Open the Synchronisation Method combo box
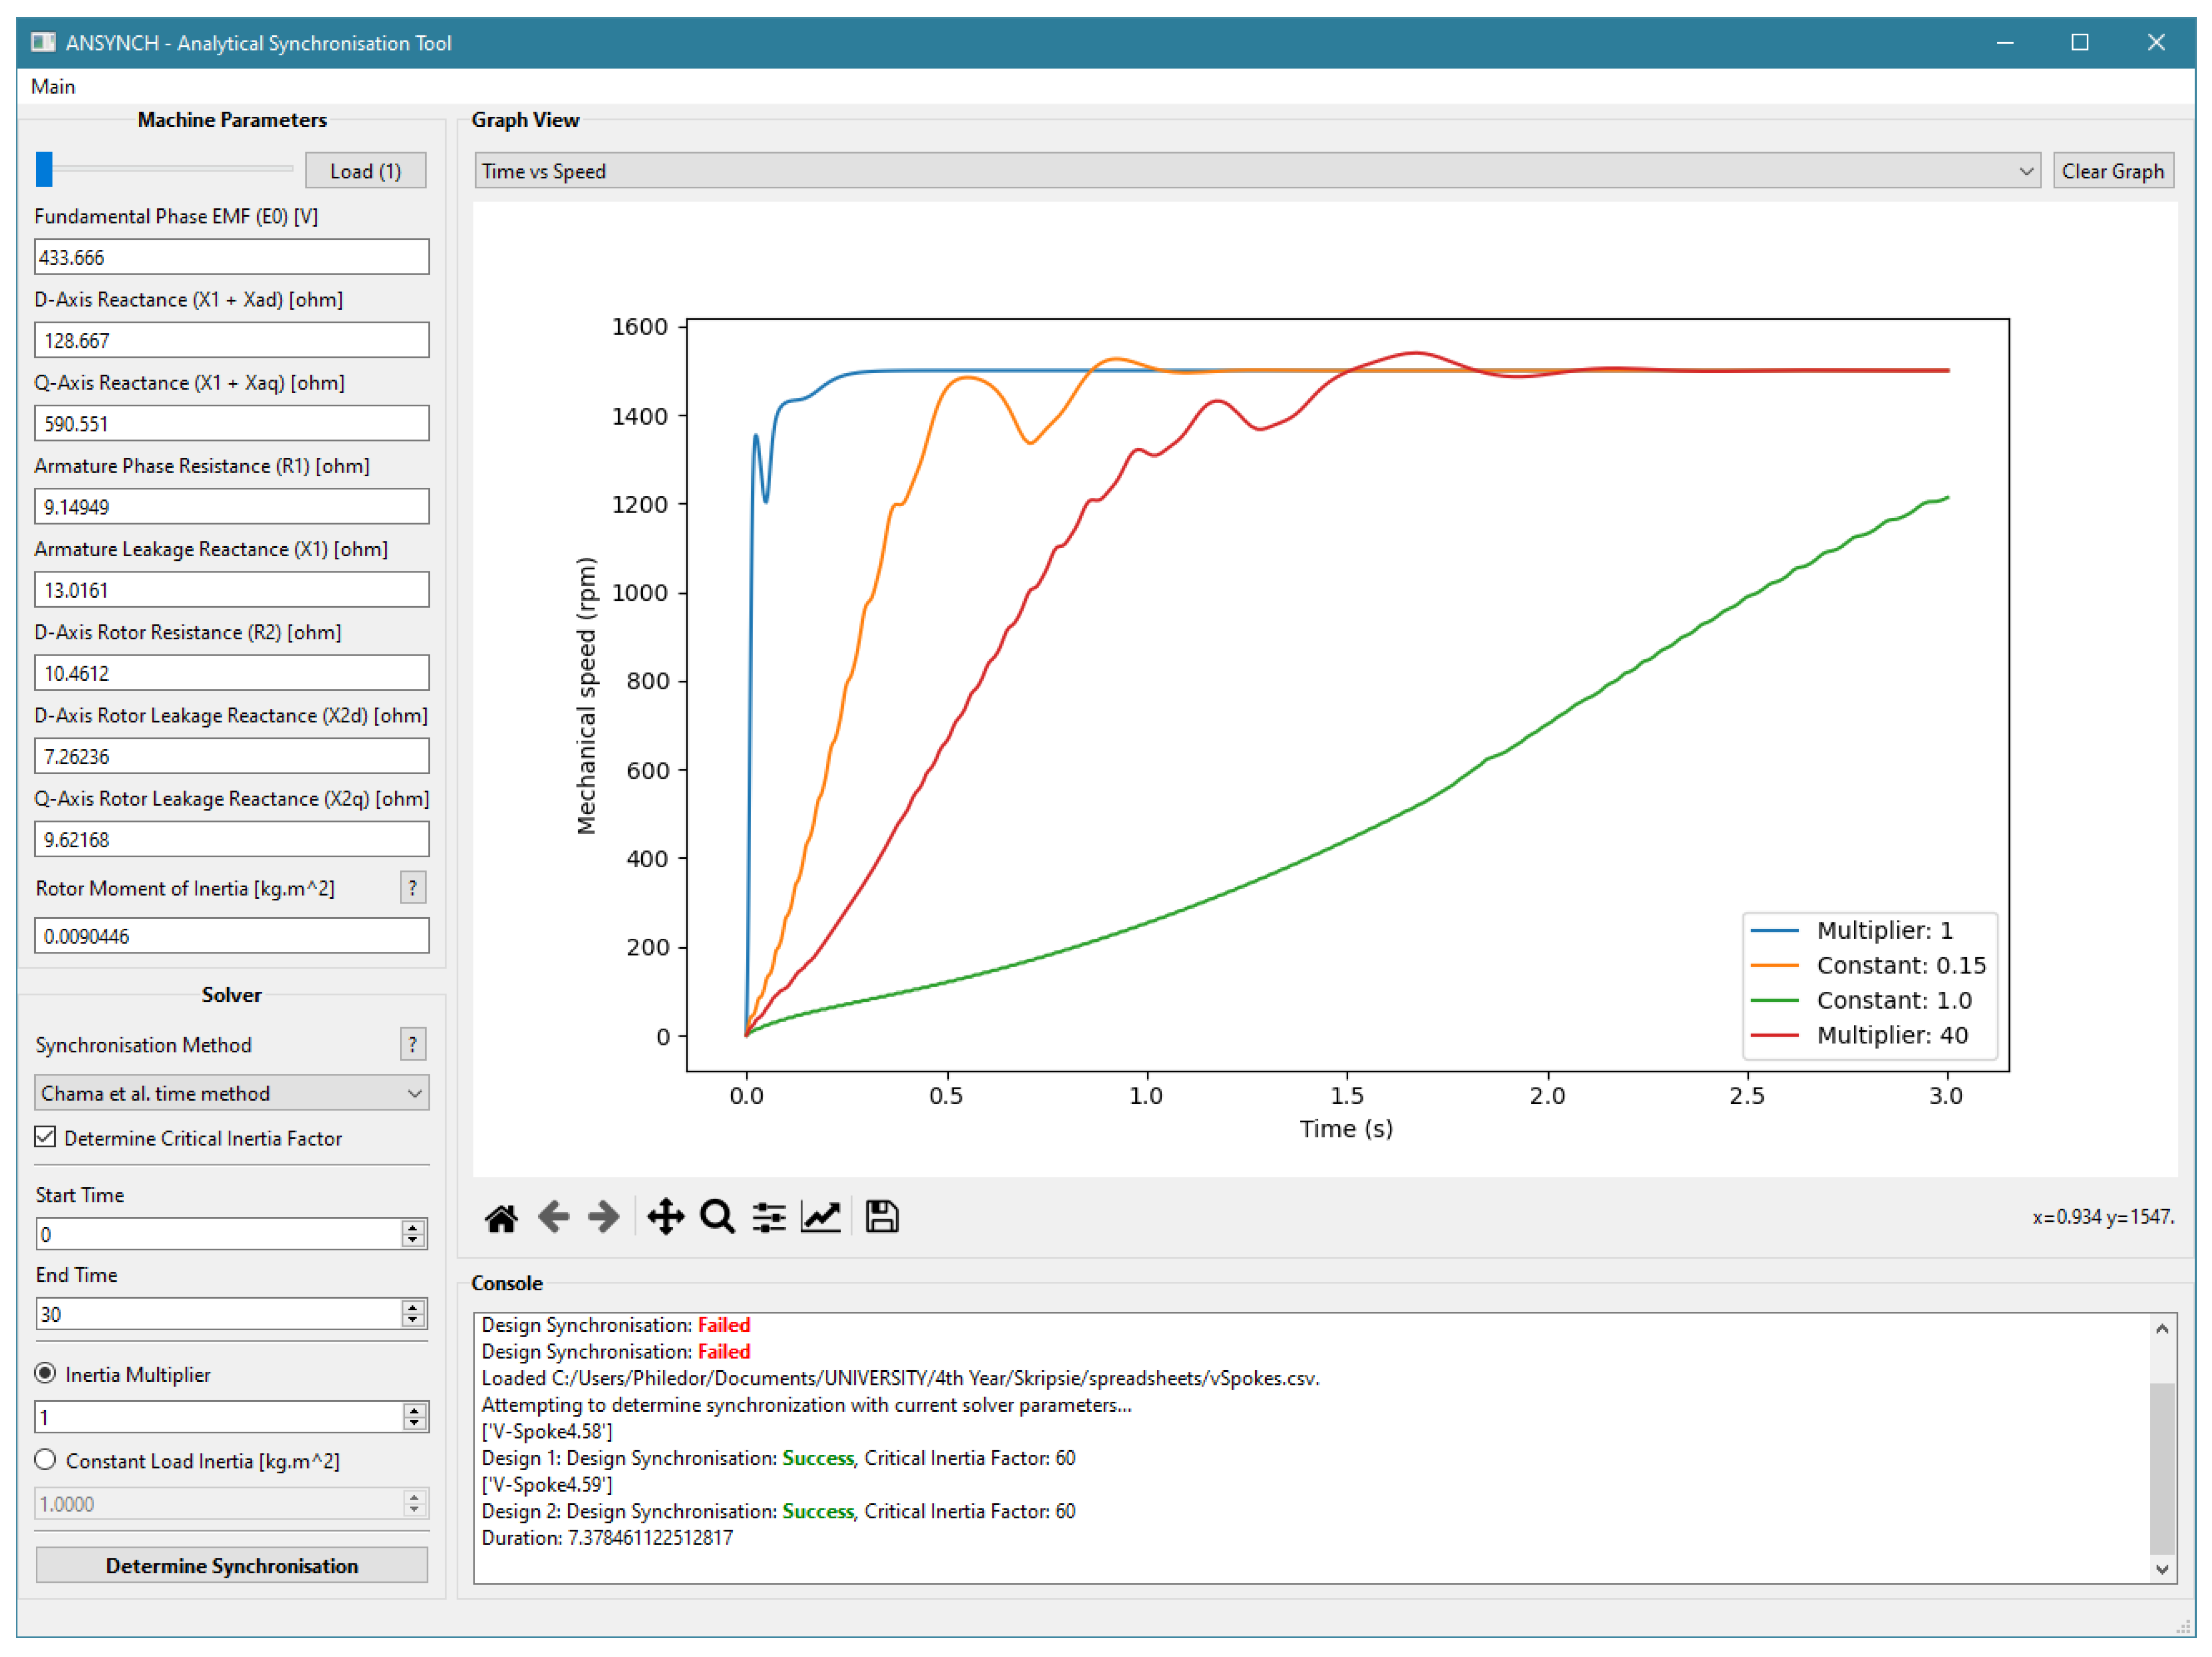Viewport: 2212px width, 1657px height. click(x=231, y=1093)
